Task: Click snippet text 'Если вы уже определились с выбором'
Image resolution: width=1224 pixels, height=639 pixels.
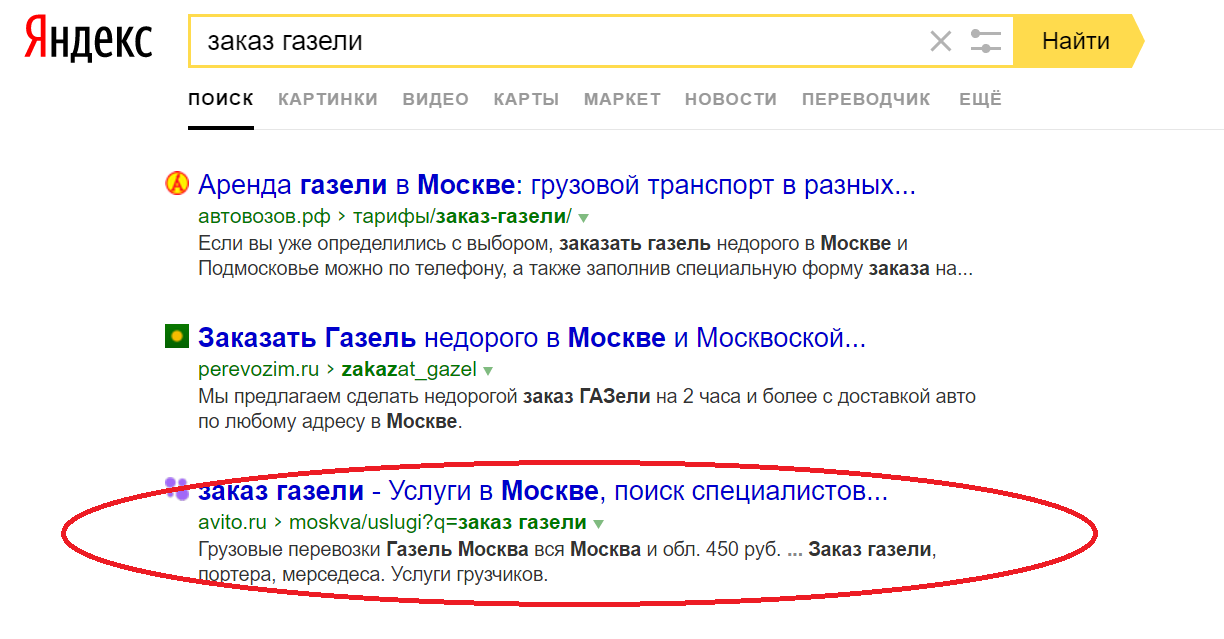Action: click(x=374, y=244)
